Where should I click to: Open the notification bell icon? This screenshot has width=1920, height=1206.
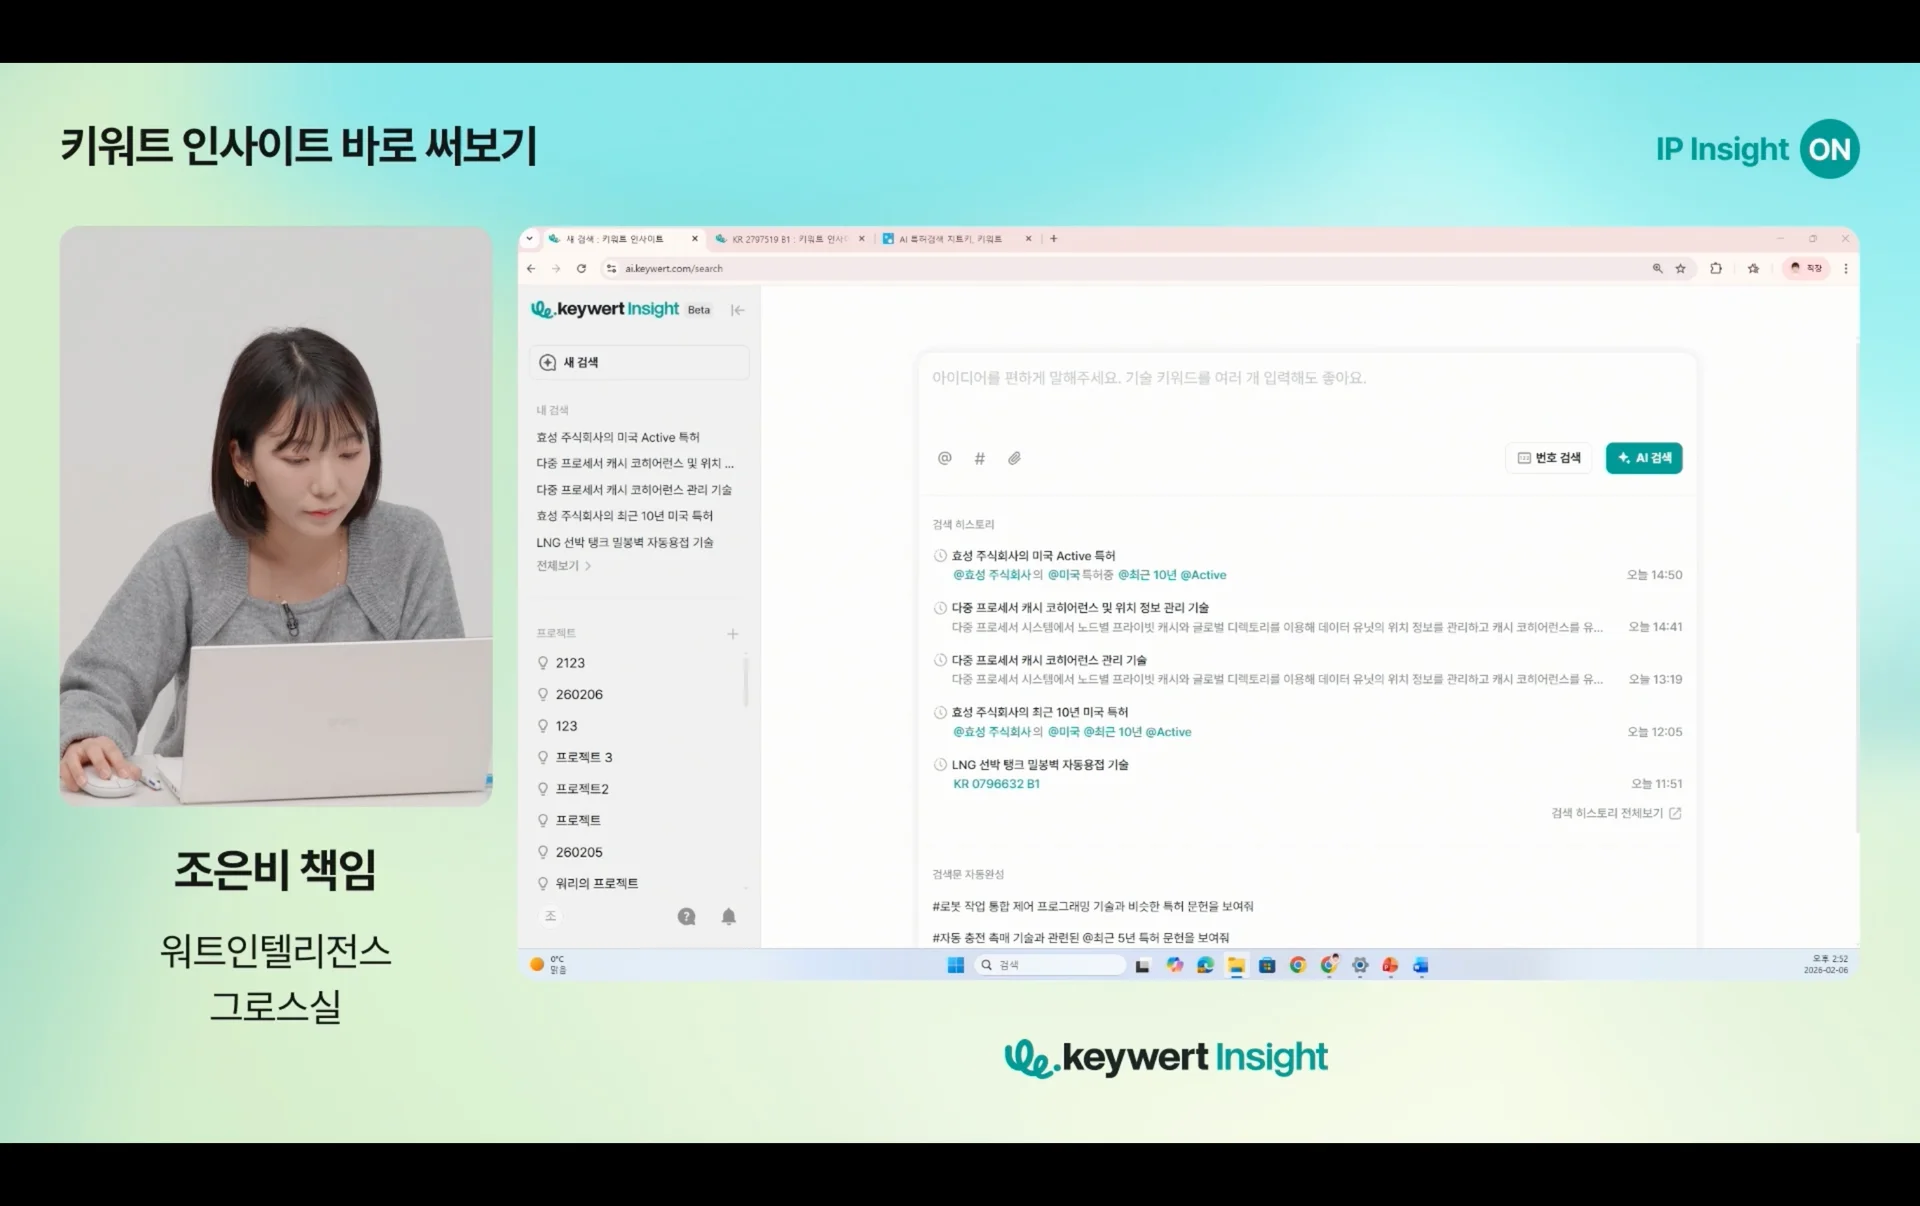[728, 916]
